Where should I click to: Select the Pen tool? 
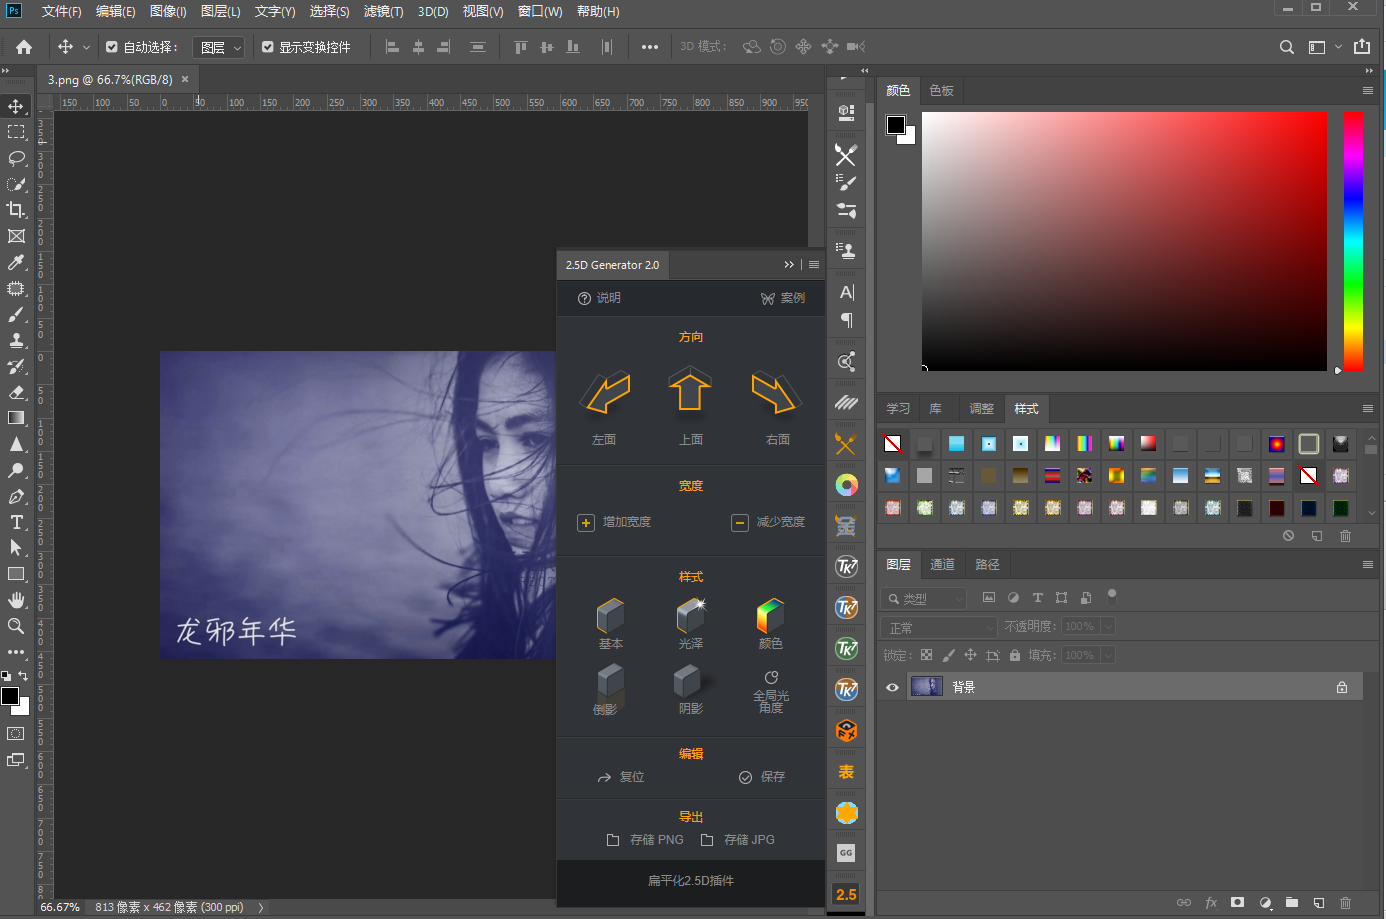pos(16,496)
